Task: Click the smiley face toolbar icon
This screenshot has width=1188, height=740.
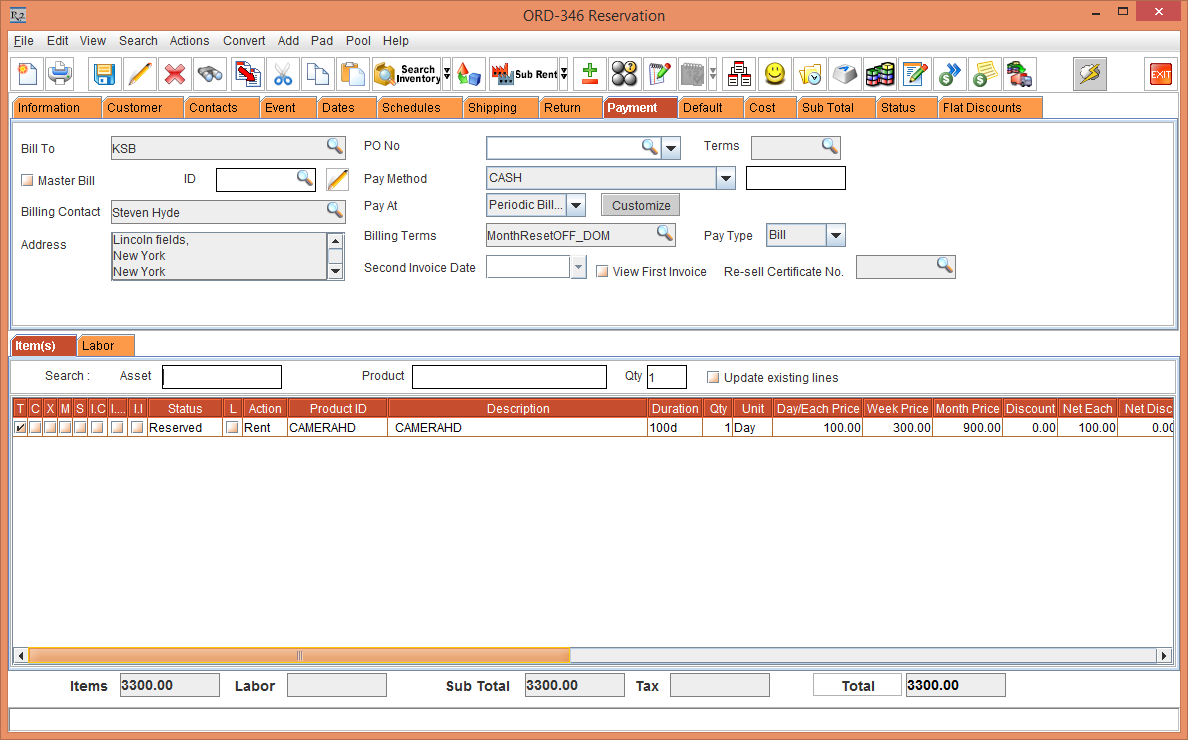Action: (774, 74)
